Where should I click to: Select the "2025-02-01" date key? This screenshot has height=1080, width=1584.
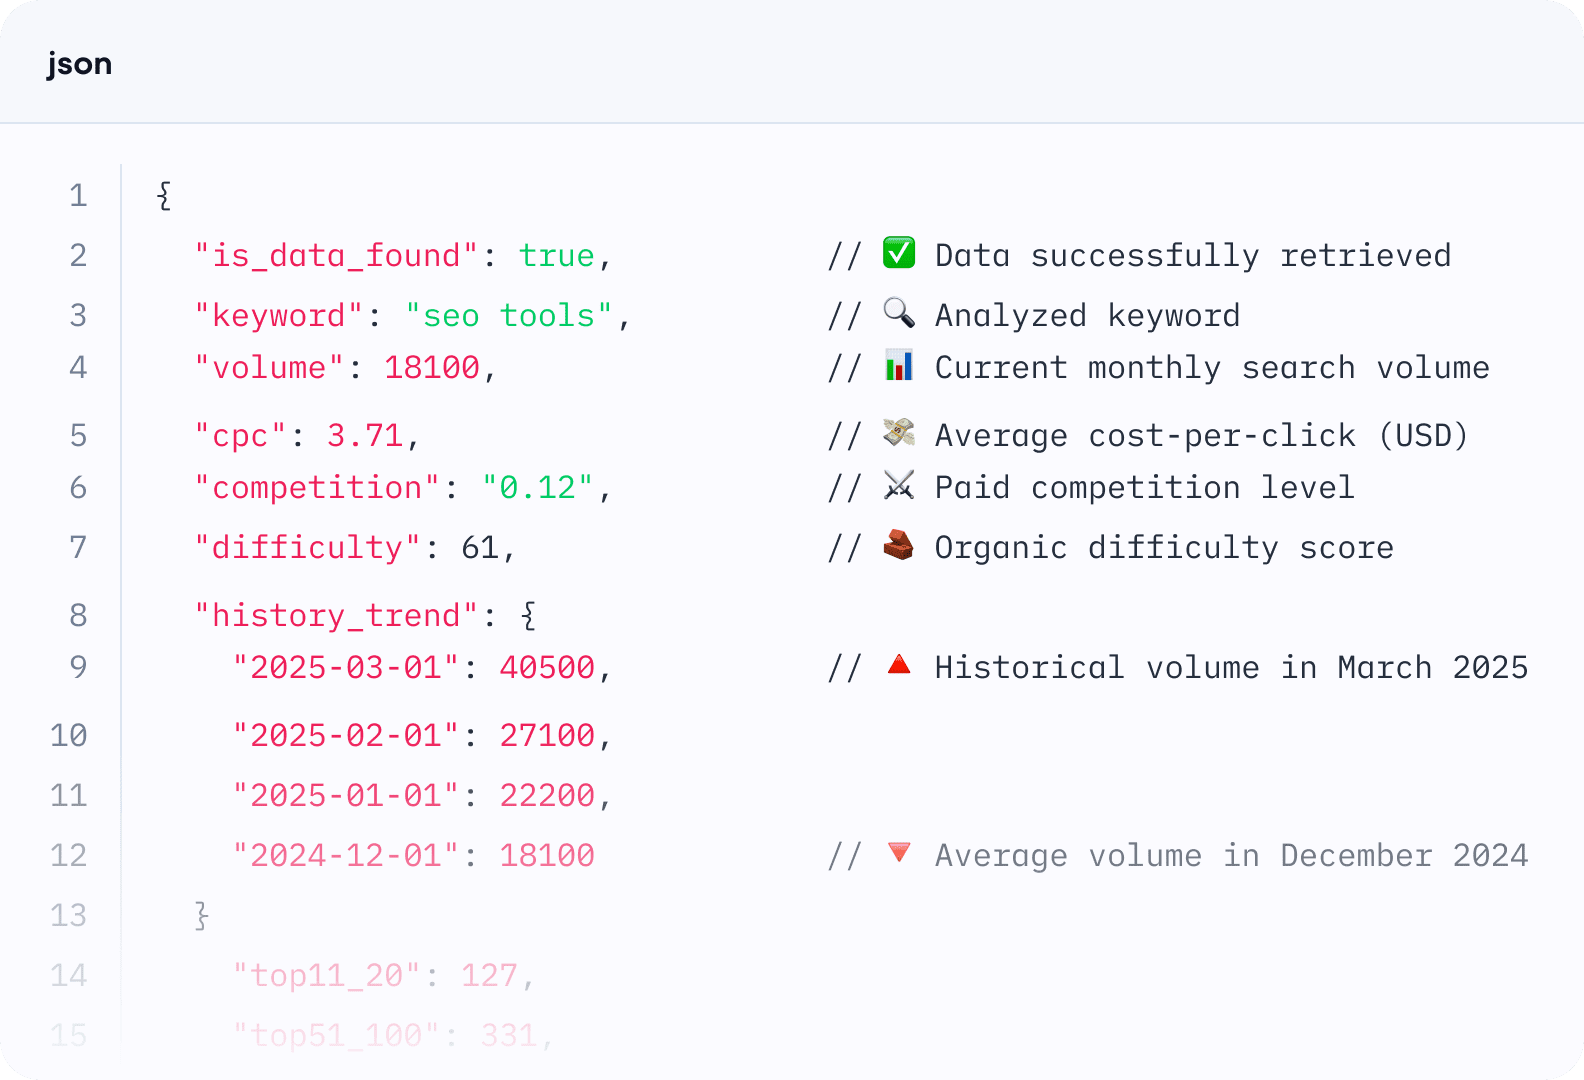point(346,736)
